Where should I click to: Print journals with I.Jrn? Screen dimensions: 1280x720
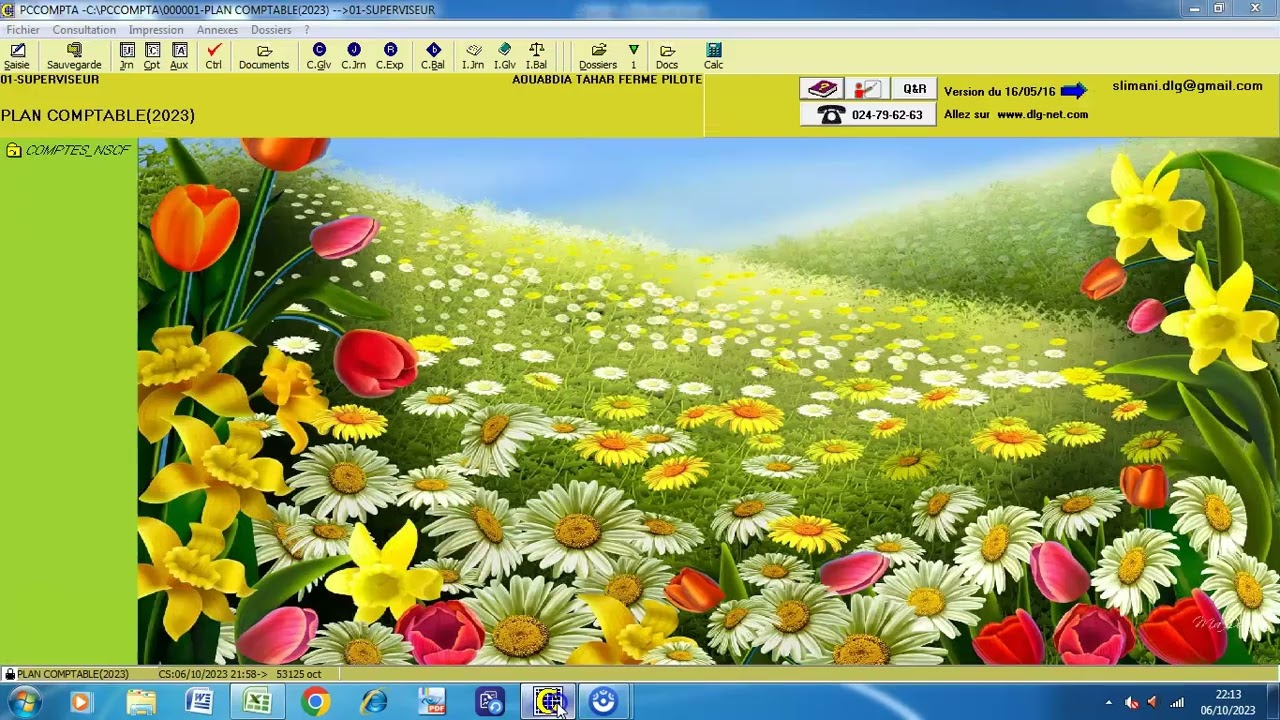pyautogui.click(x=473, y=56)
